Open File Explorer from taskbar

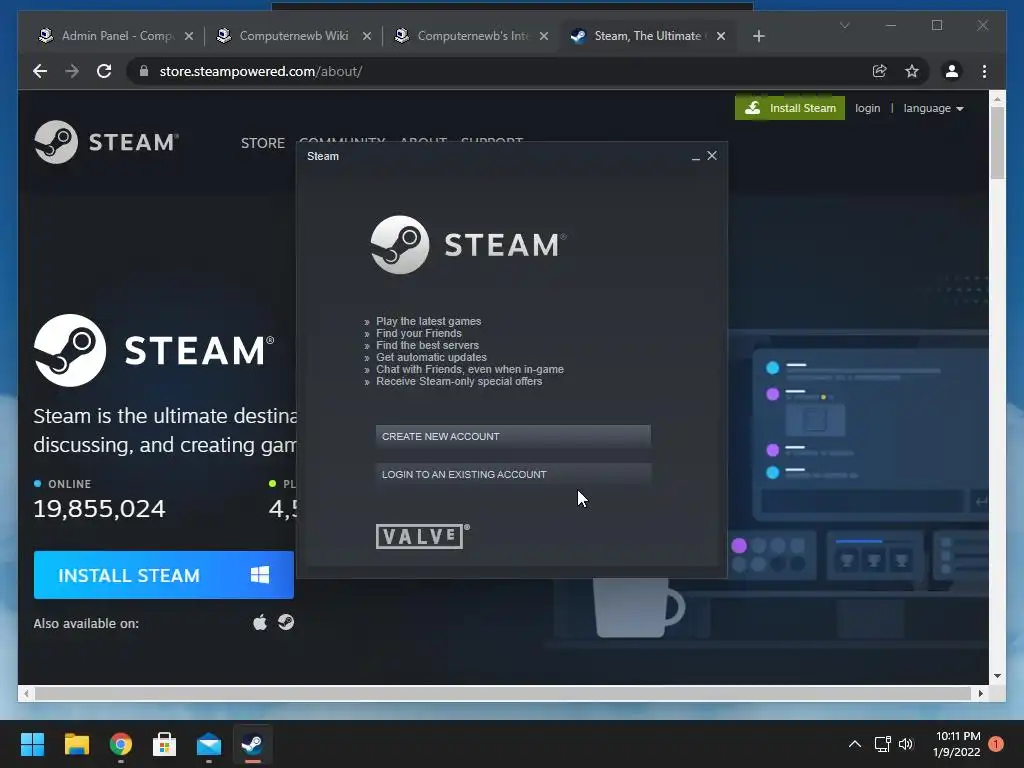click(x=76, y=744)
